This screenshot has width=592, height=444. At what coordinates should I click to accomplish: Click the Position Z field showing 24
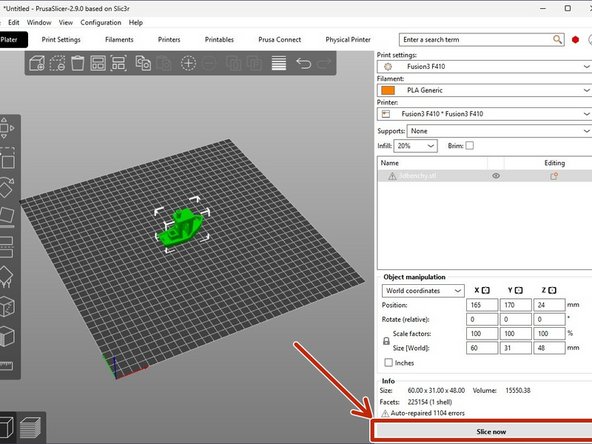pyautogui.click(x=549, y=305)
